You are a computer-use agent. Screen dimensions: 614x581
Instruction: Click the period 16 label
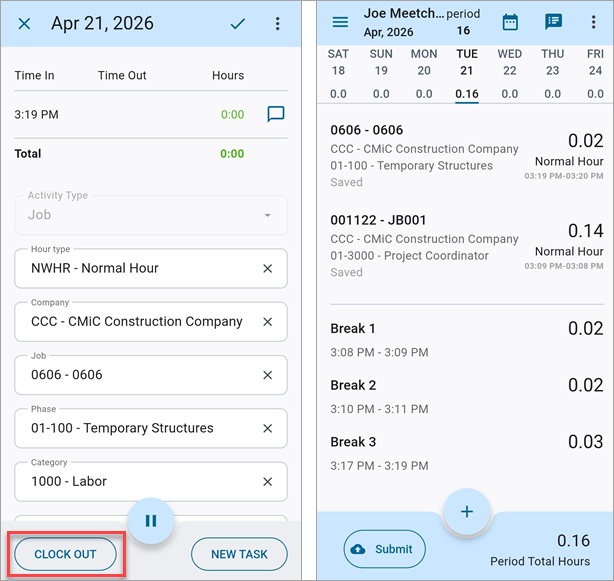pyautogui.click(x=463, y=22)
